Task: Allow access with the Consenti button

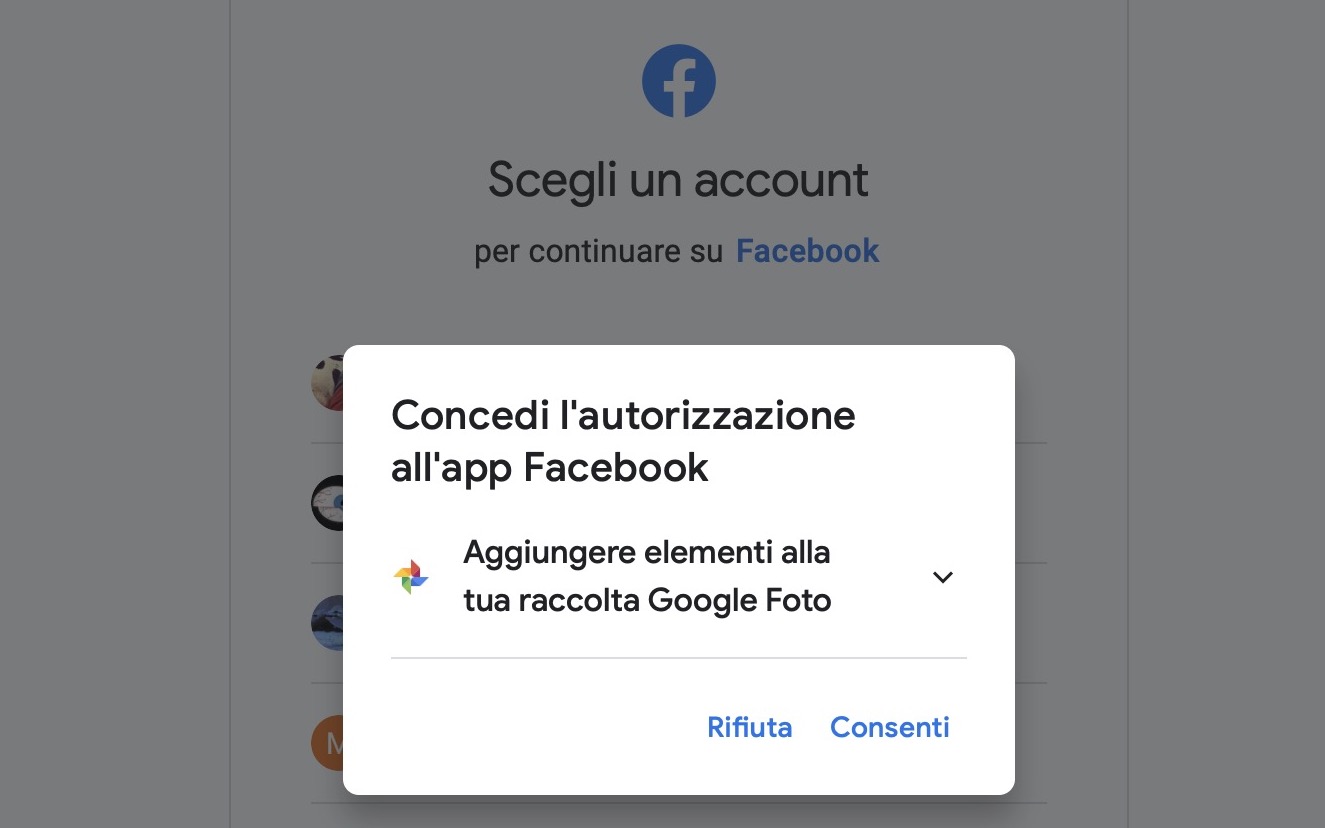Action: 890,727
